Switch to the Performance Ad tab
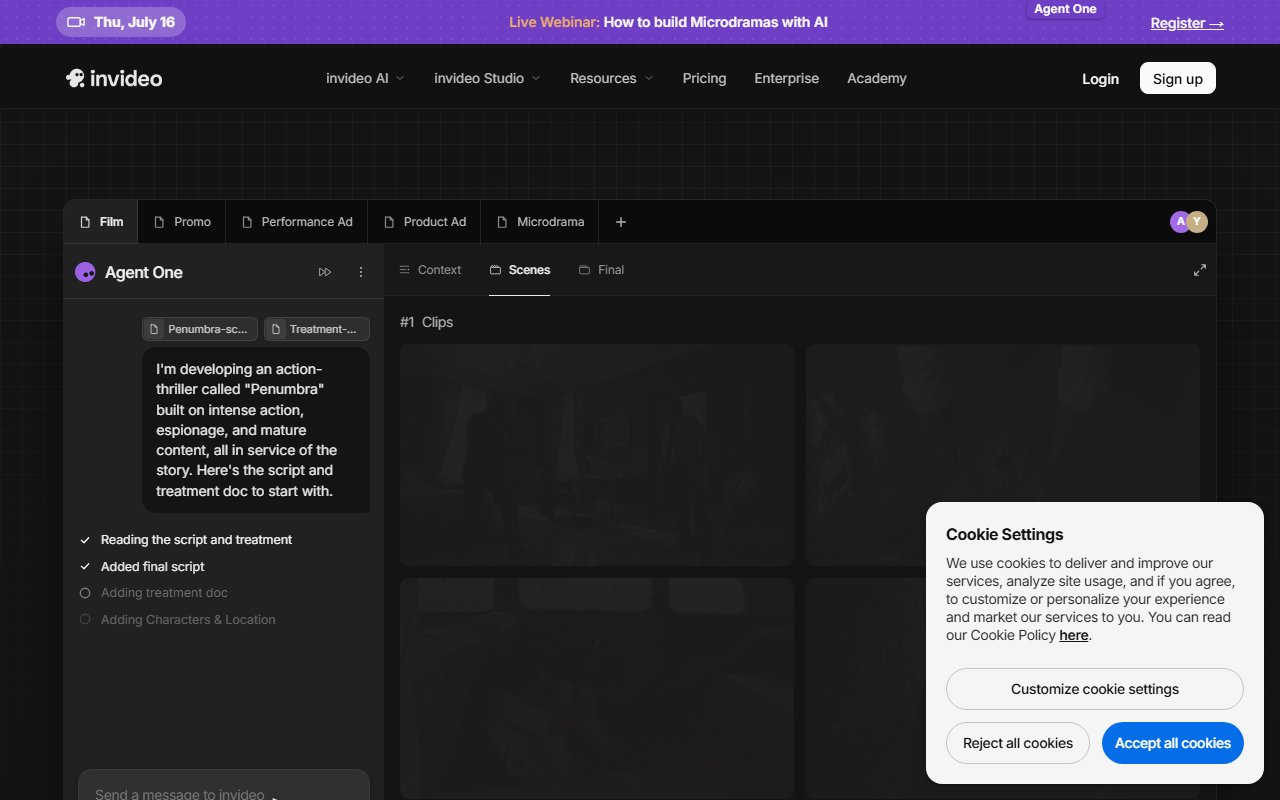Viewport: 1280px width, 800px height. [297, 222]
